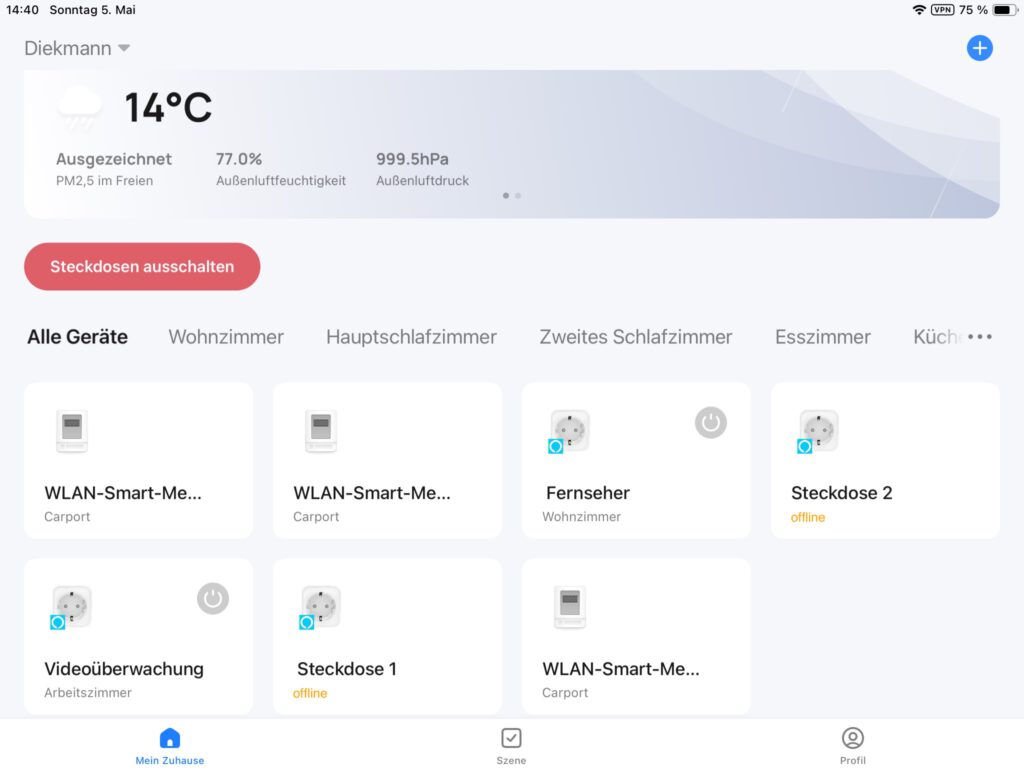Tap the Mein Zuhause home icon

tap(170, 738)
